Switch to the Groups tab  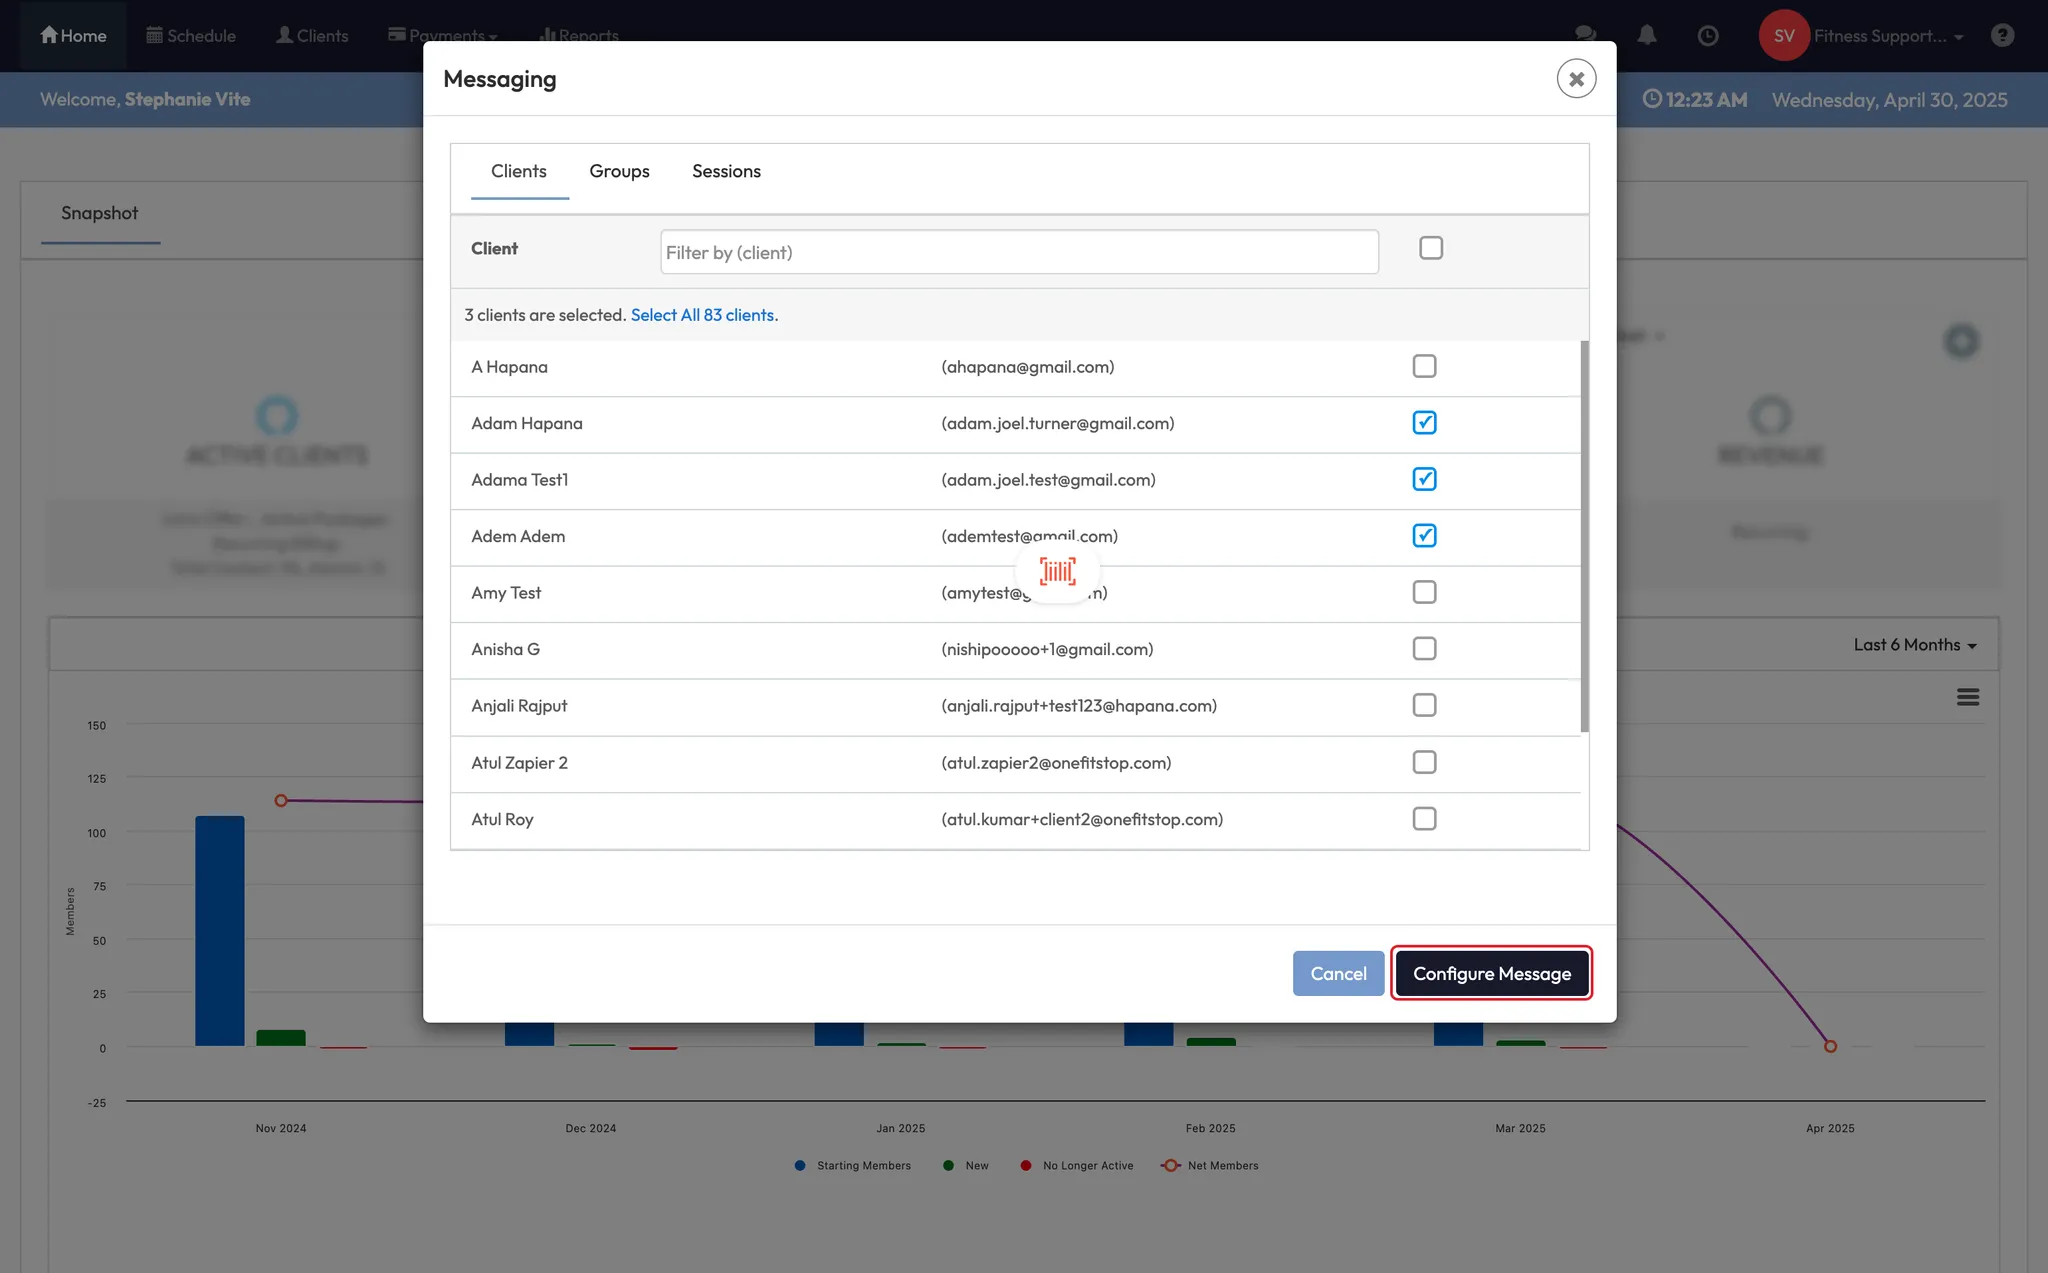[619, 171]
